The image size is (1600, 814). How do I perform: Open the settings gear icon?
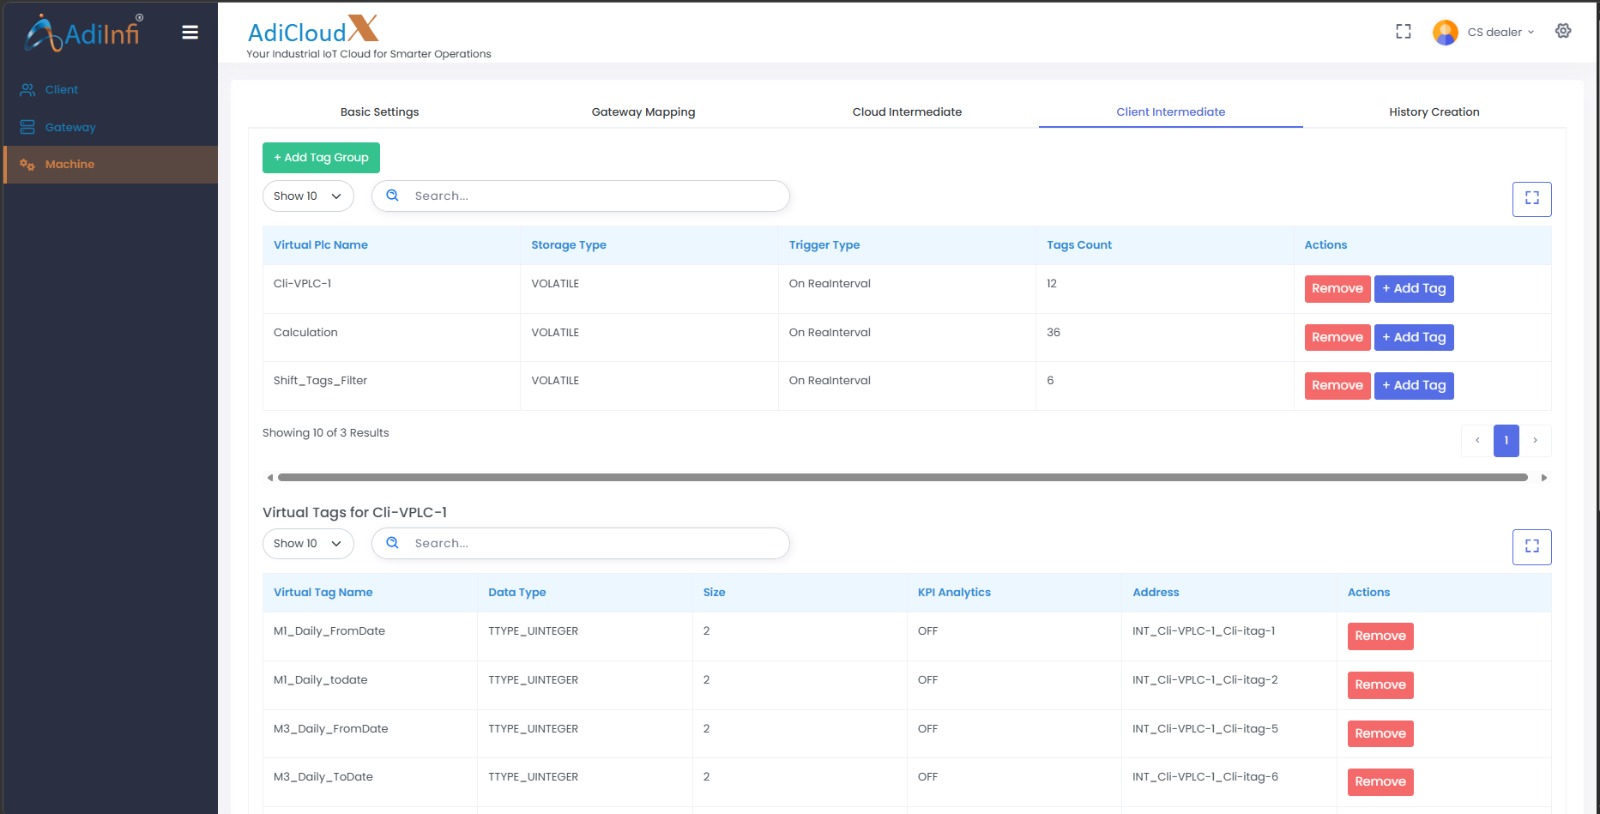(1563, 31)
